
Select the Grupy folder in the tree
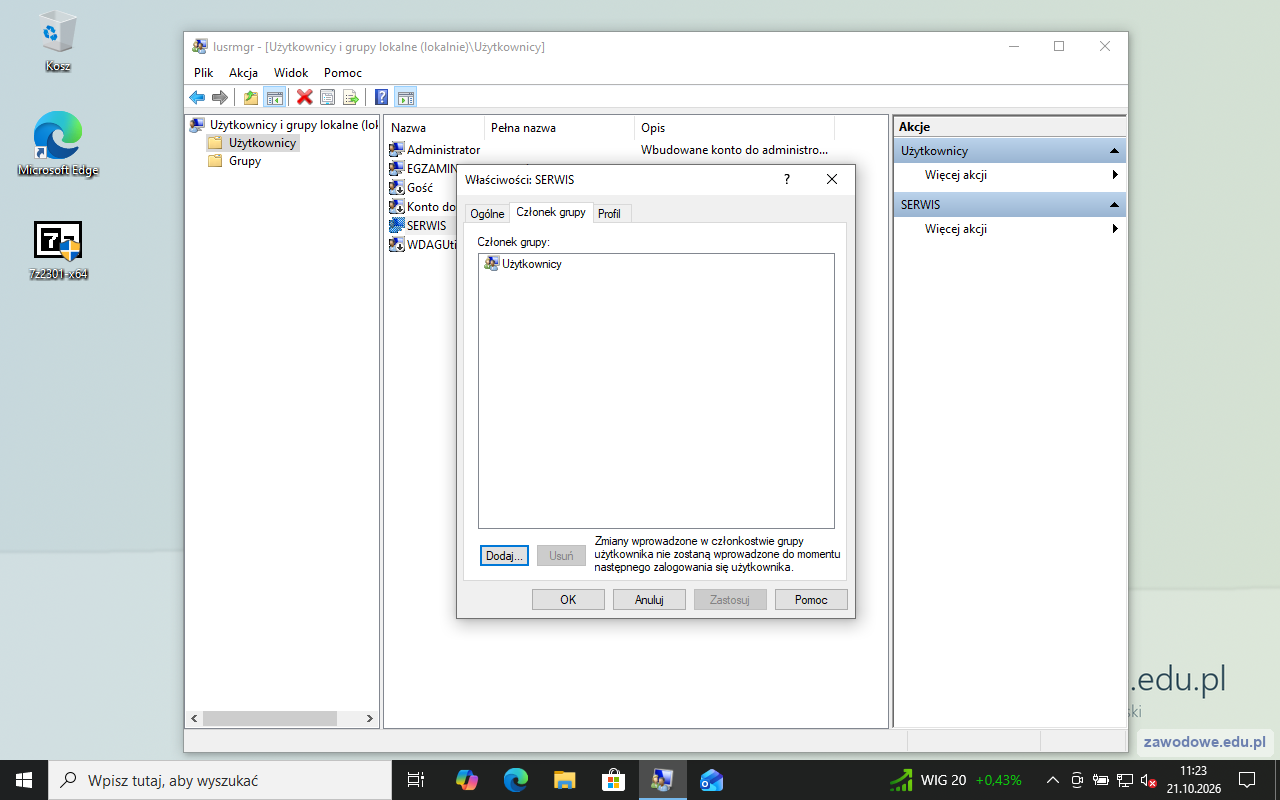[x=234, y=161]
